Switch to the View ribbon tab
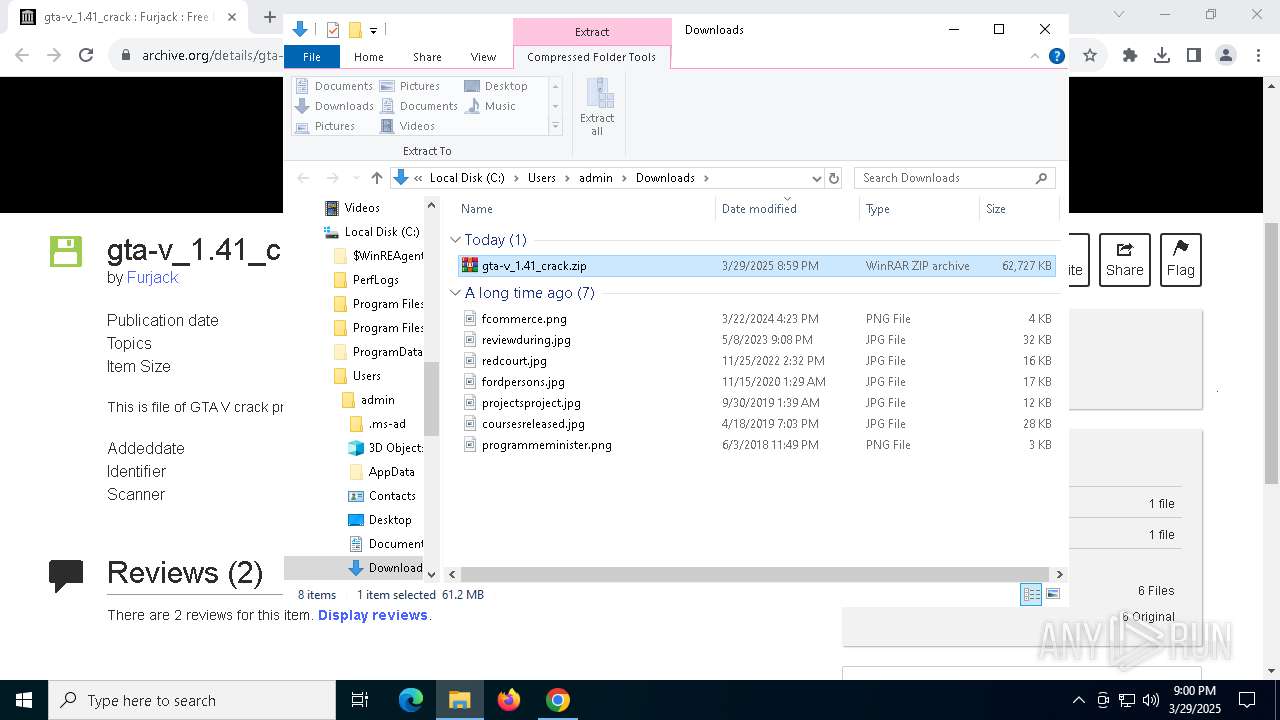 pos(483,57)
